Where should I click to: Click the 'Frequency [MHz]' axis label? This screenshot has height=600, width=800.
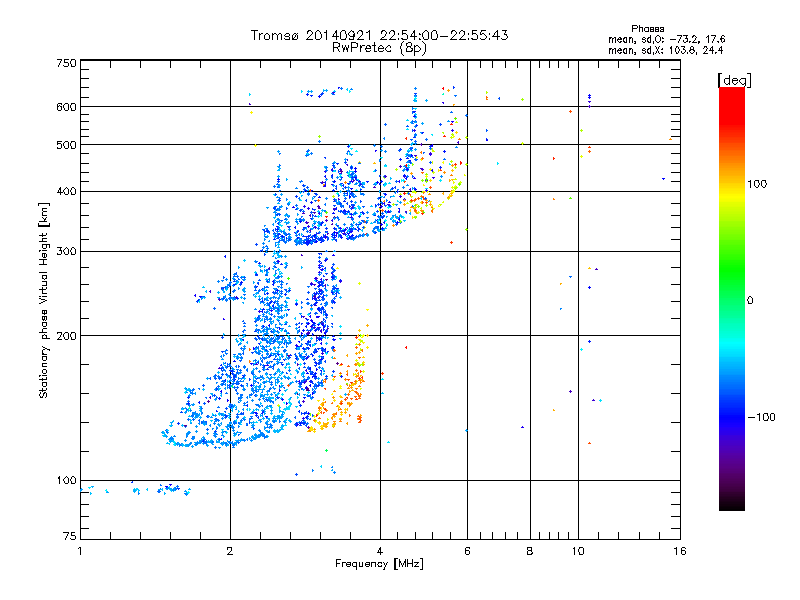point(379,564)
